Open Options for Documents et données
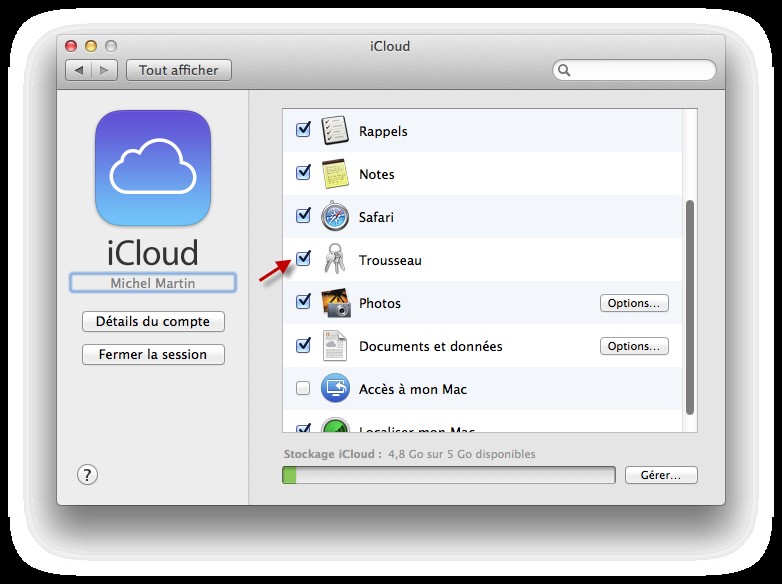Image resolution: width=782 pixels, height=584 pixels. click(634, 346)
